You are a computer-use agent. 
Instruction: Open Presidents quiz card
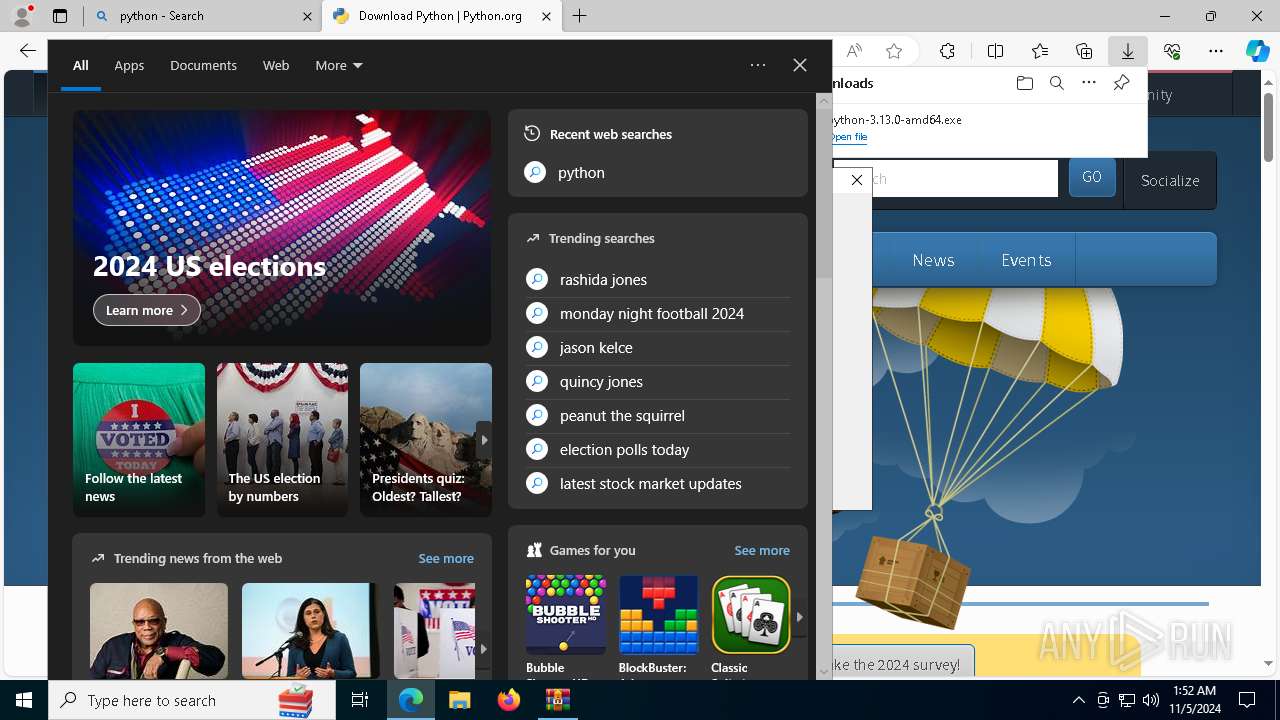[x=426, y=440]
